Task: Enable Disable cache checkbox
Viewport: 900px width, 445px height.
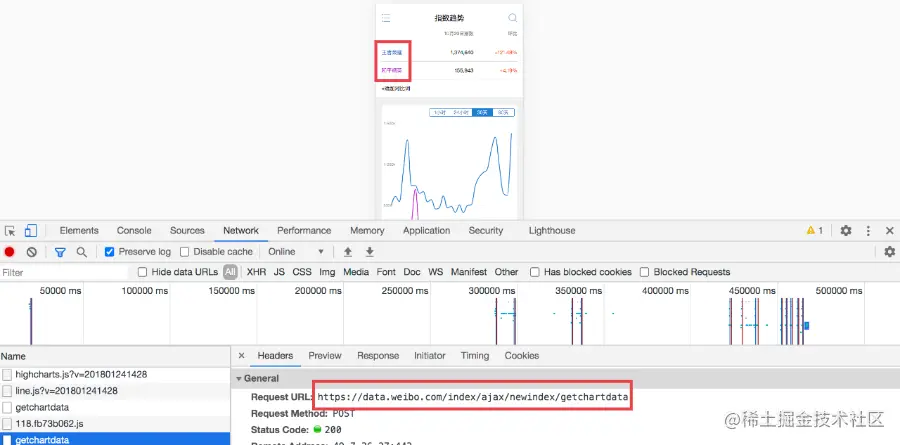Action: (x=184, y=252)
